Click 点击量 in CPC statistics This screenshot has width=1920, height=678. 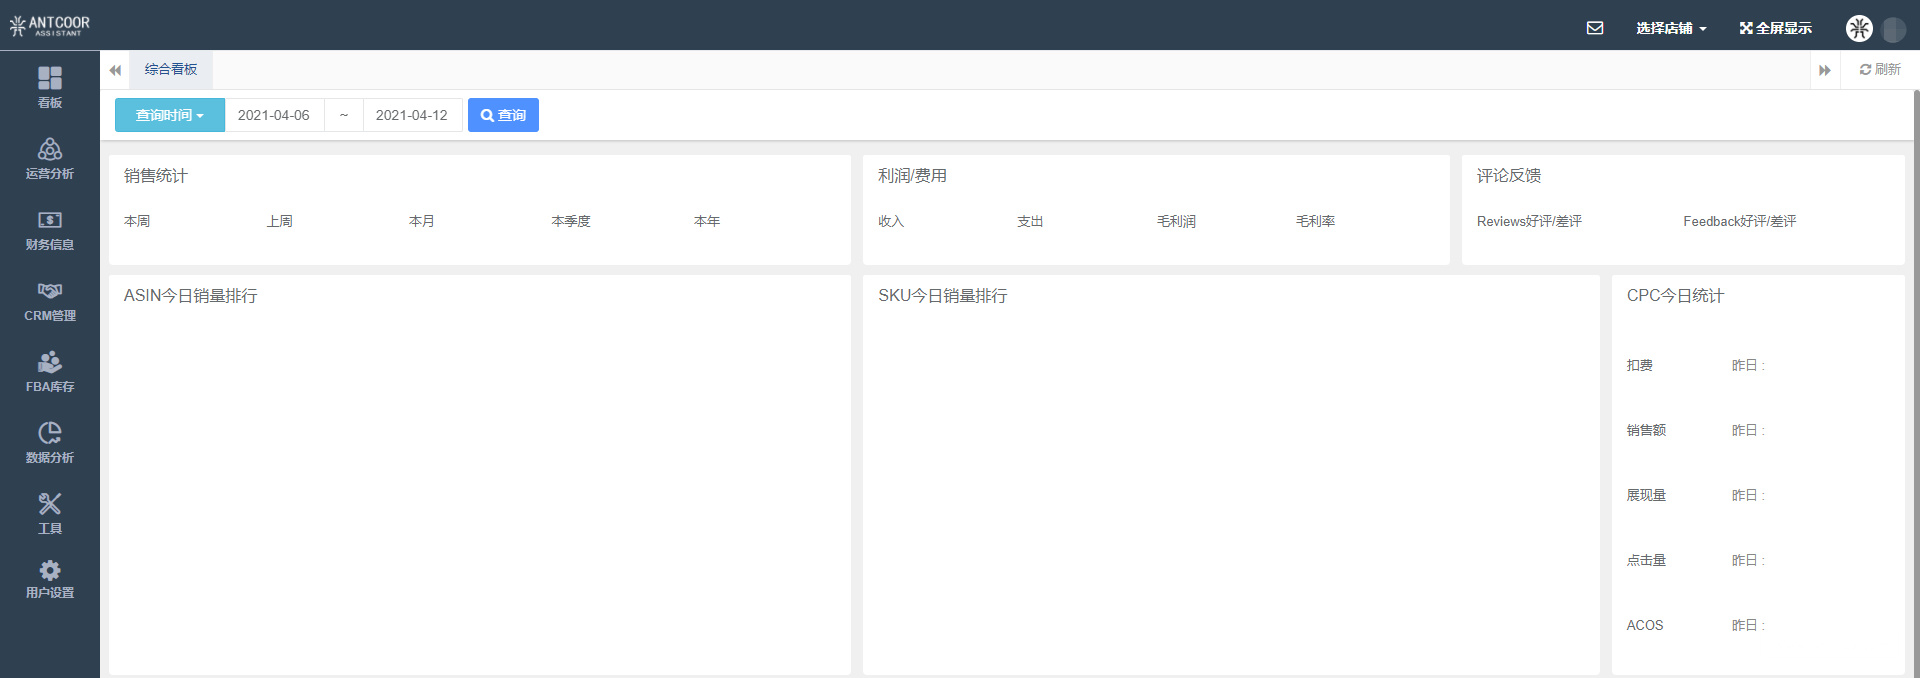coord(1646,560)
